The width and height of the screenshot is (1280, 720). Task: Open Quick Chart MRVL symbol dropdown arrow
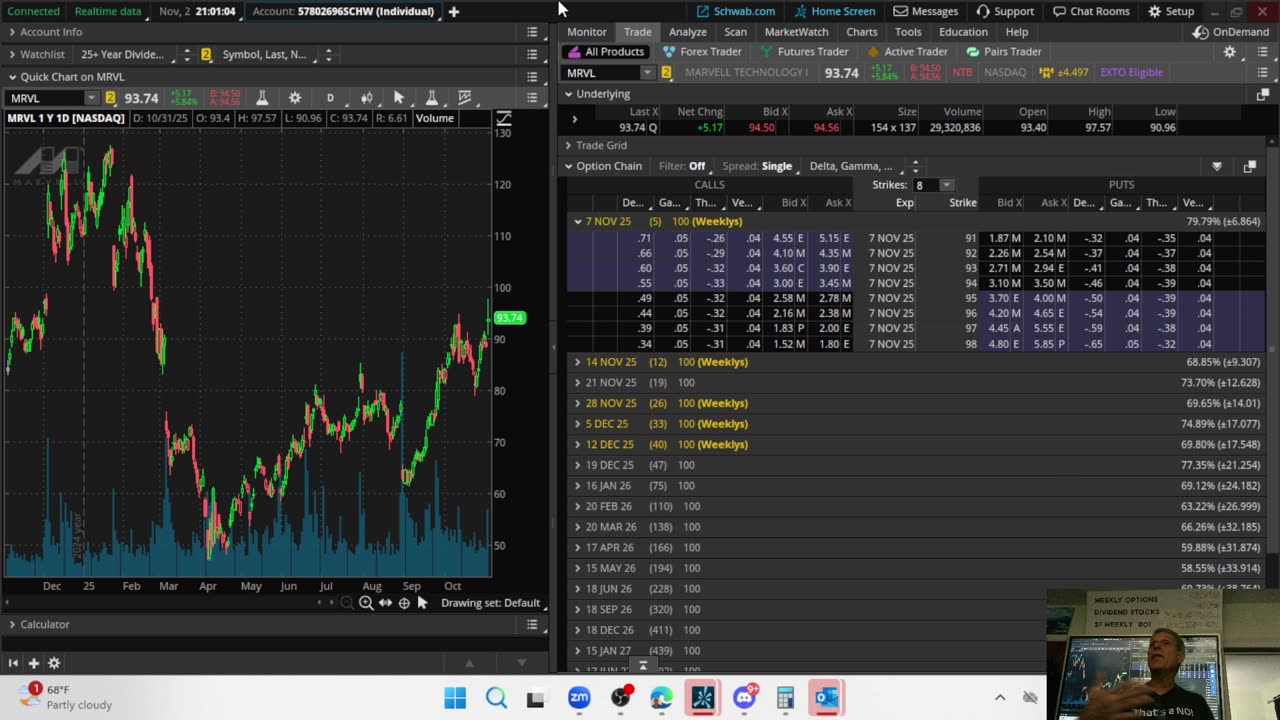click(92, 98)
